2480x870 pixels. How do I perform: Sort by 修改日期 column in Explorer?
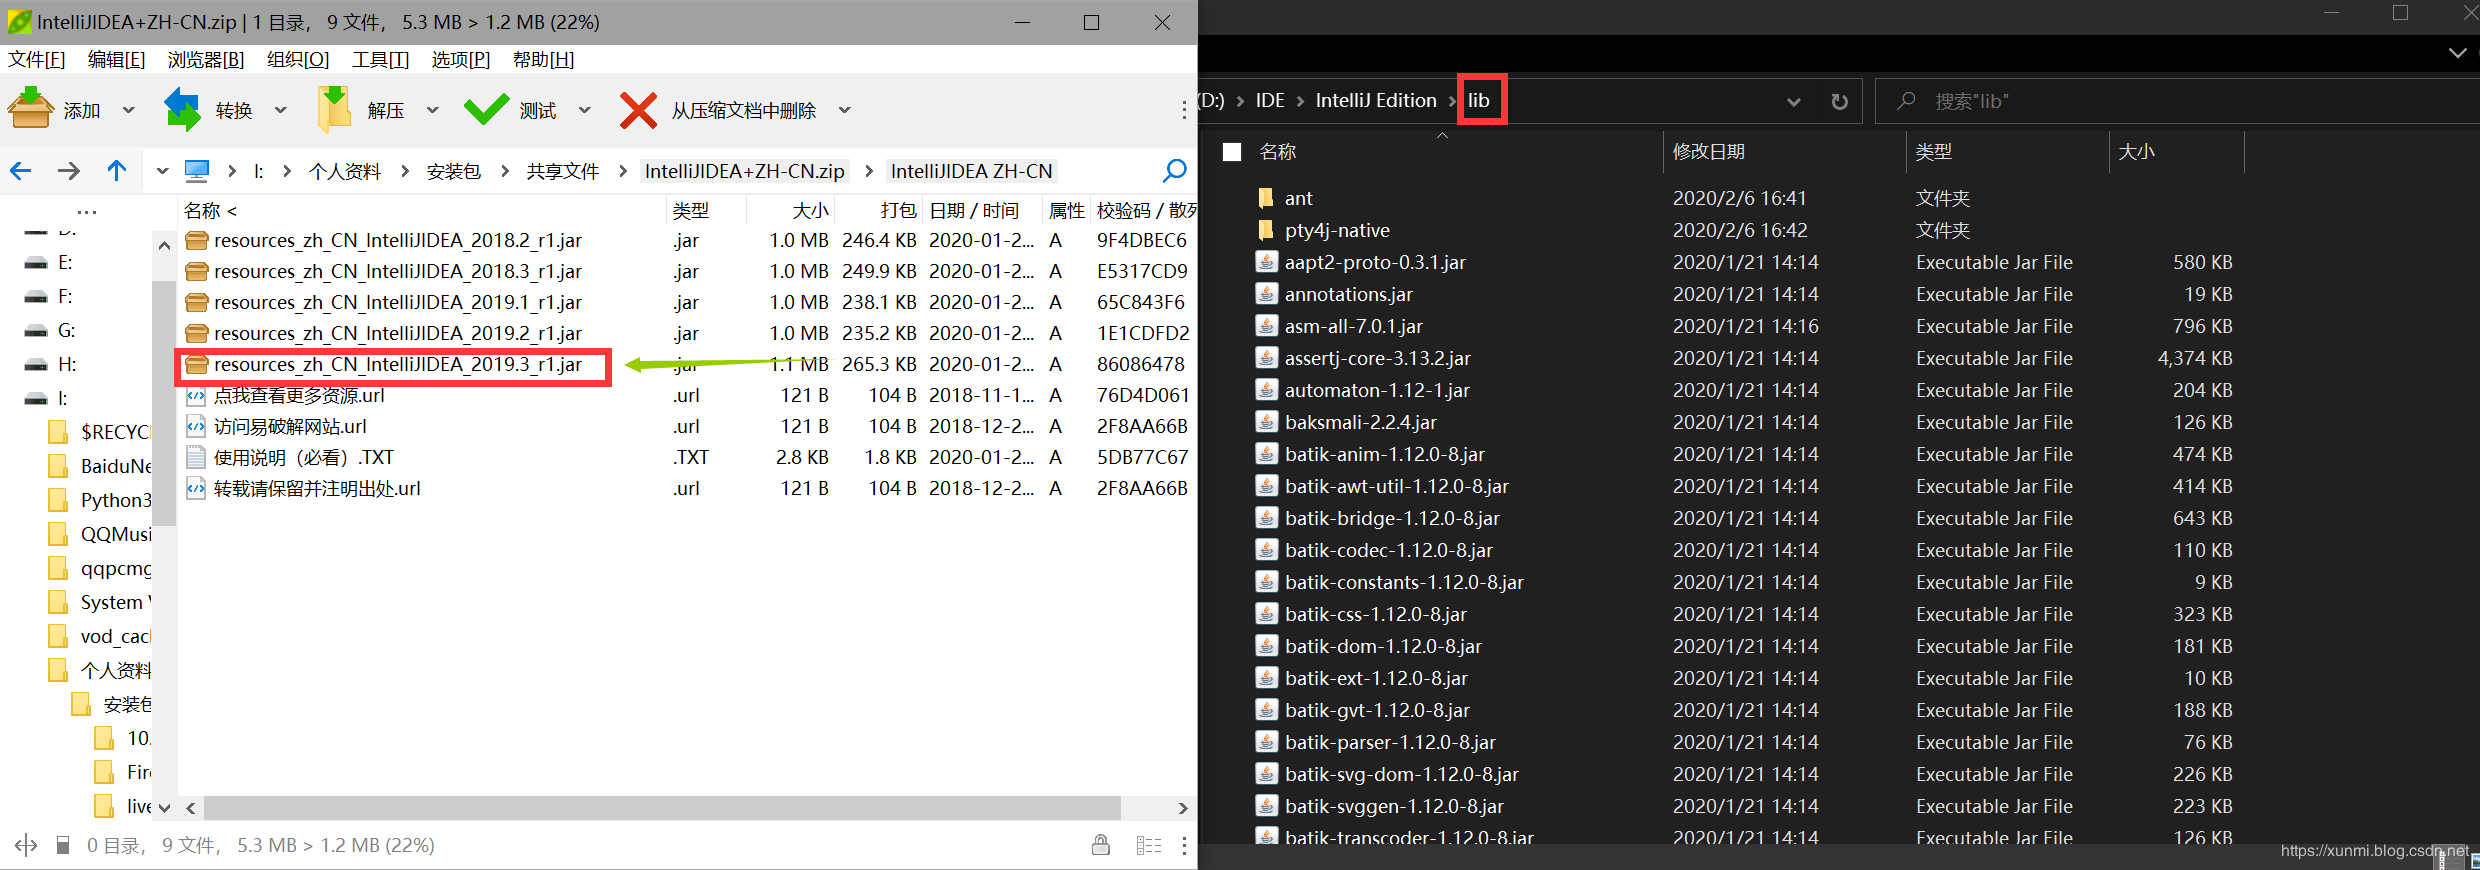(x=1709, y=152)
